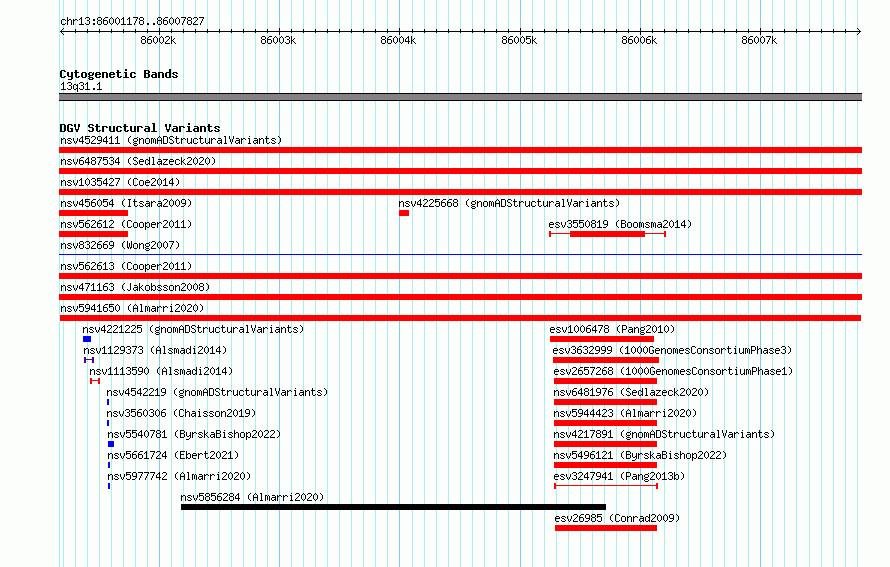The height and width of the screenshot is (567, 890).
Task: Click the small red nsv4225668 bar
Action: [404, 213]
